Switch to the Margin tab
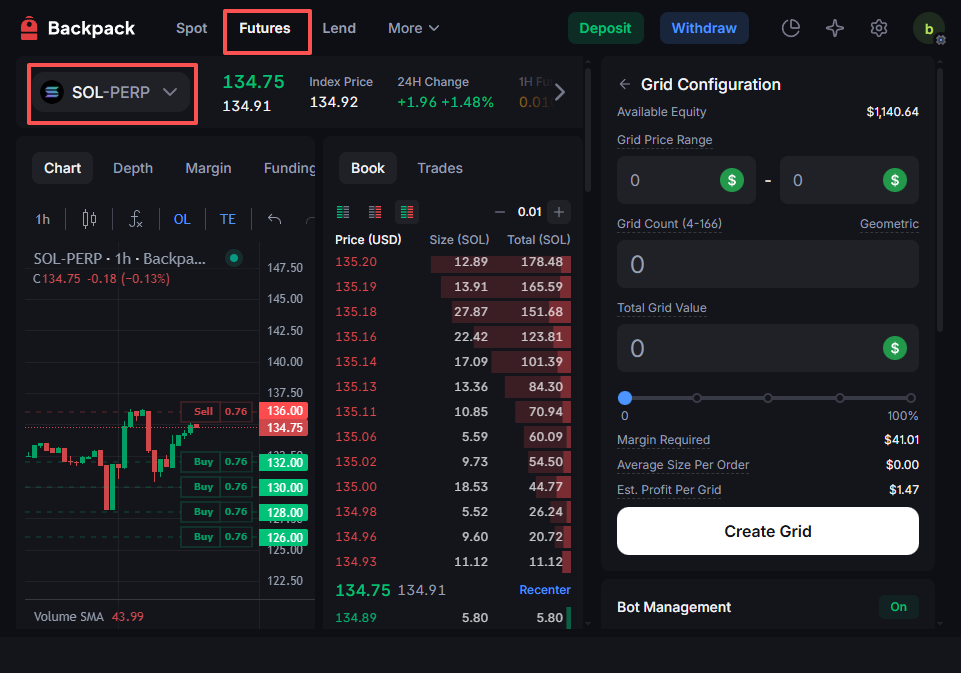This screenshot has height=673, width=961. (x=208, y=168)
